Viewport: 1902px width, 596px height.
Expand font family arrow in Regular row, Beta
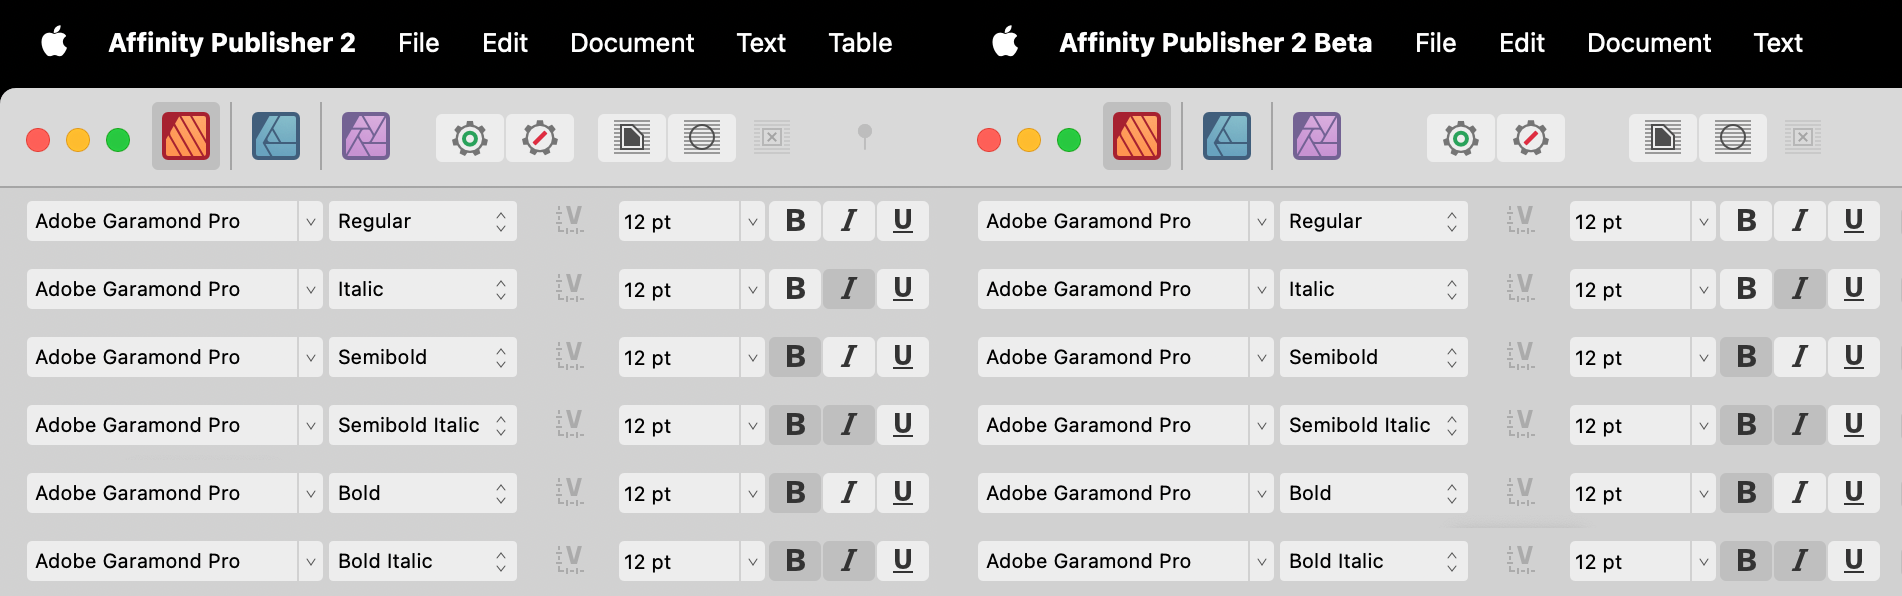tap(1262, 221)
